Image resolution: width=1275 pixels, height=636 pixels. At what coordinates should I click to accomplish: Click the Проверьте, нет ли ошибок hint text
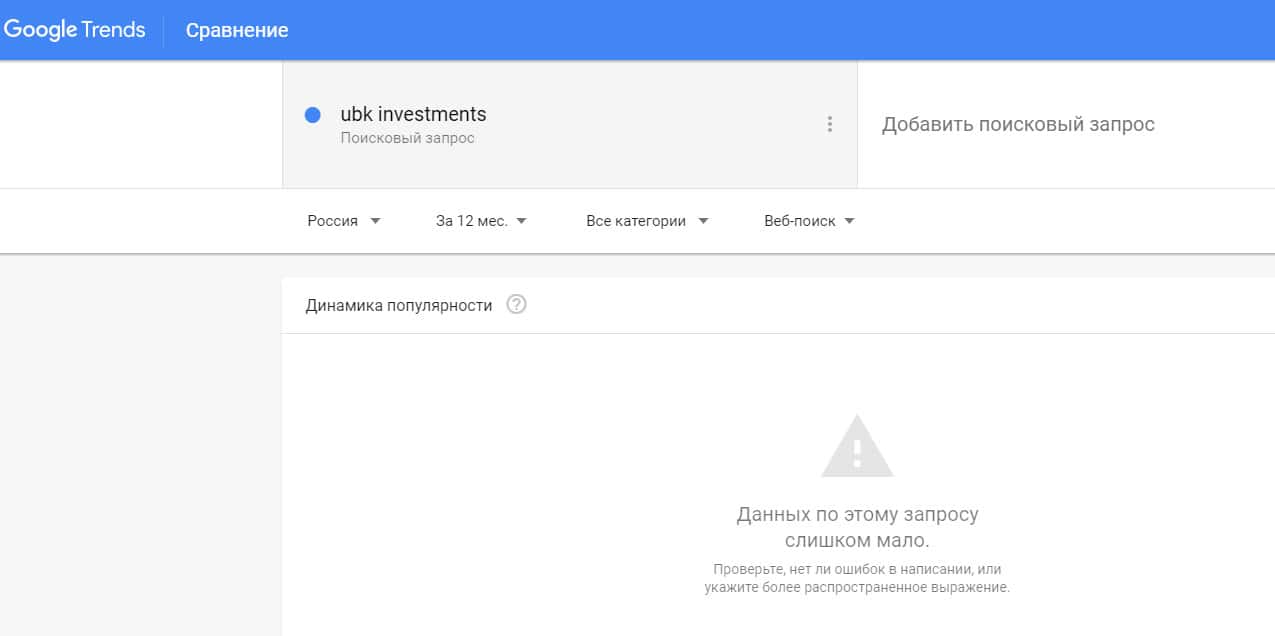pyautogui.click(x=857, y=578)
